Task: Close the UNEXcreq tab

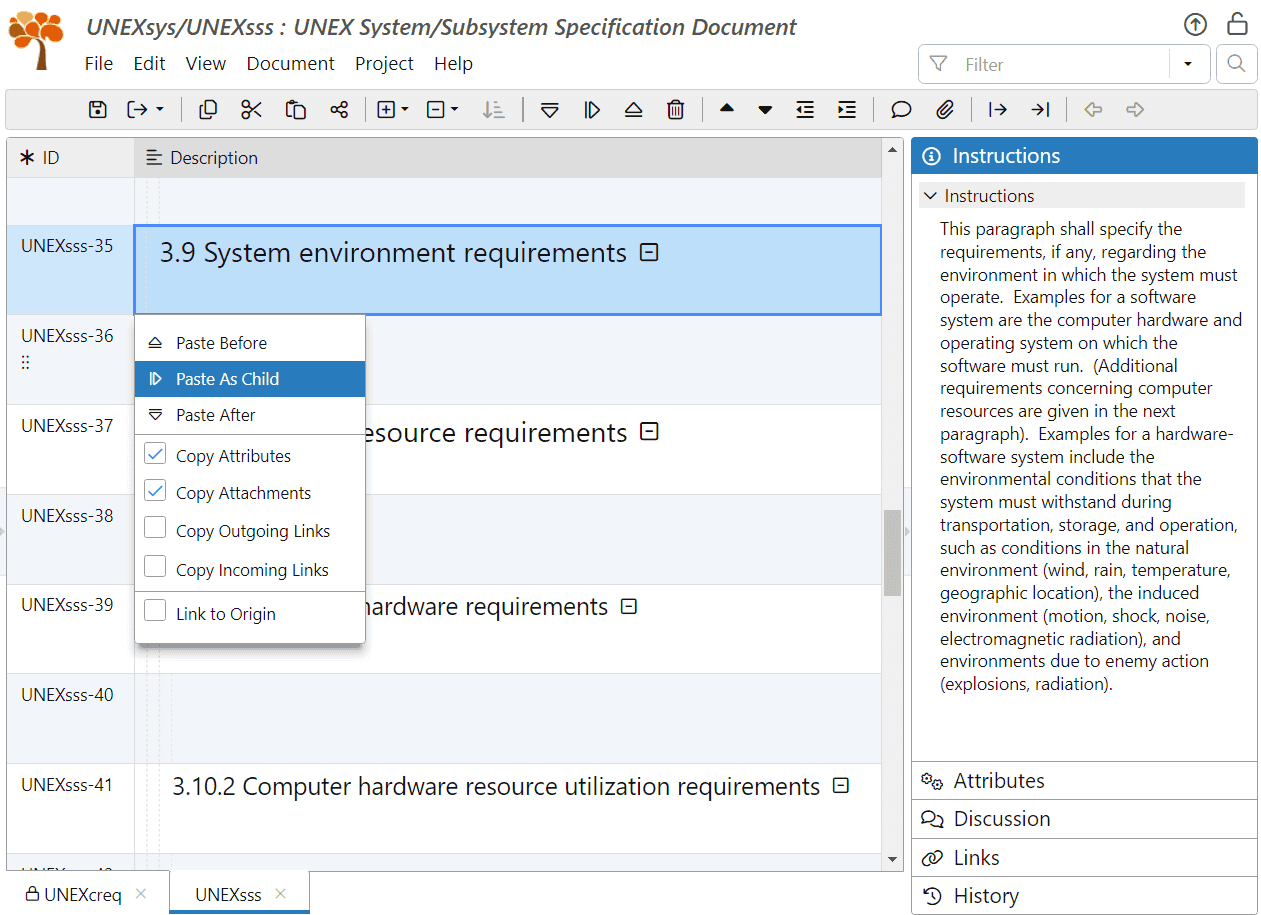Action: click(x=141, y=894)
